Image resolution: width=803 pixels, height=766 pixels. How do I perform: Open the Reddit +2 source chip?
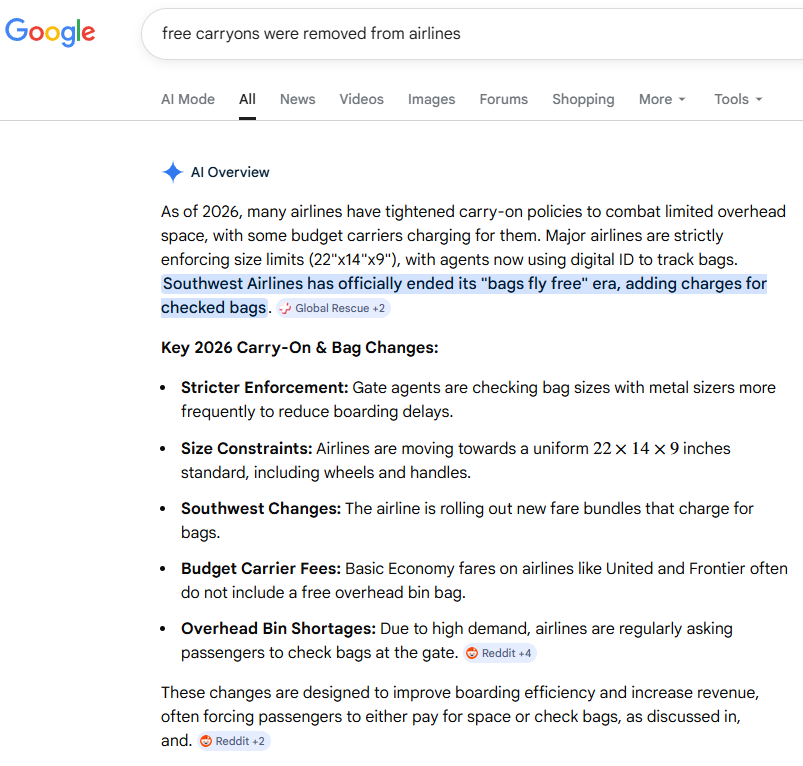234,741
